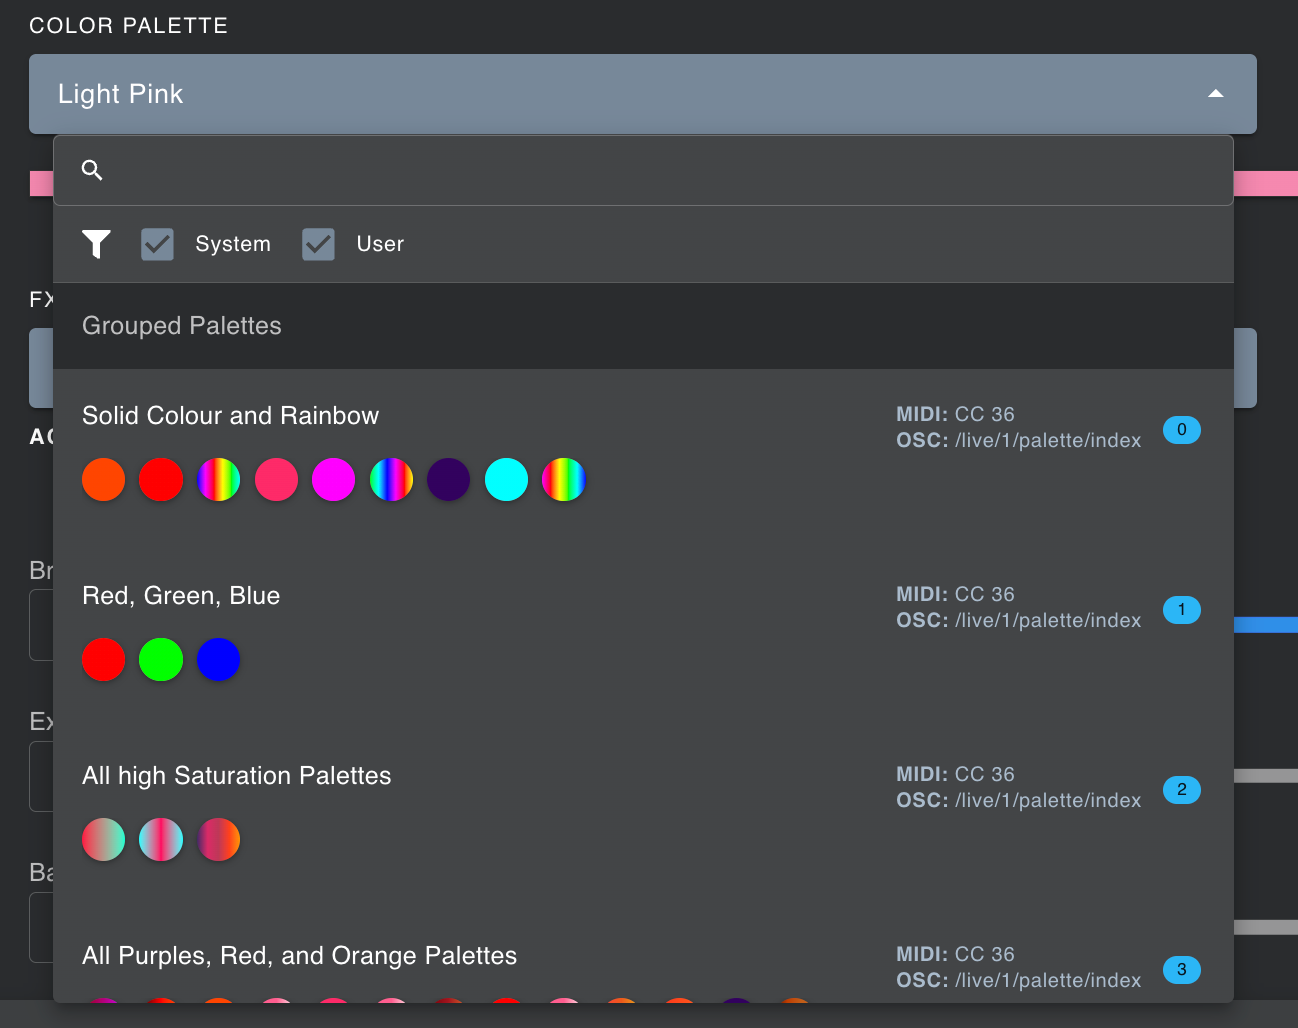Viewport: 1298px width, 1028px height.
Task: Pick third gradient swatch in high Saturation group
Action: point(219,840)
